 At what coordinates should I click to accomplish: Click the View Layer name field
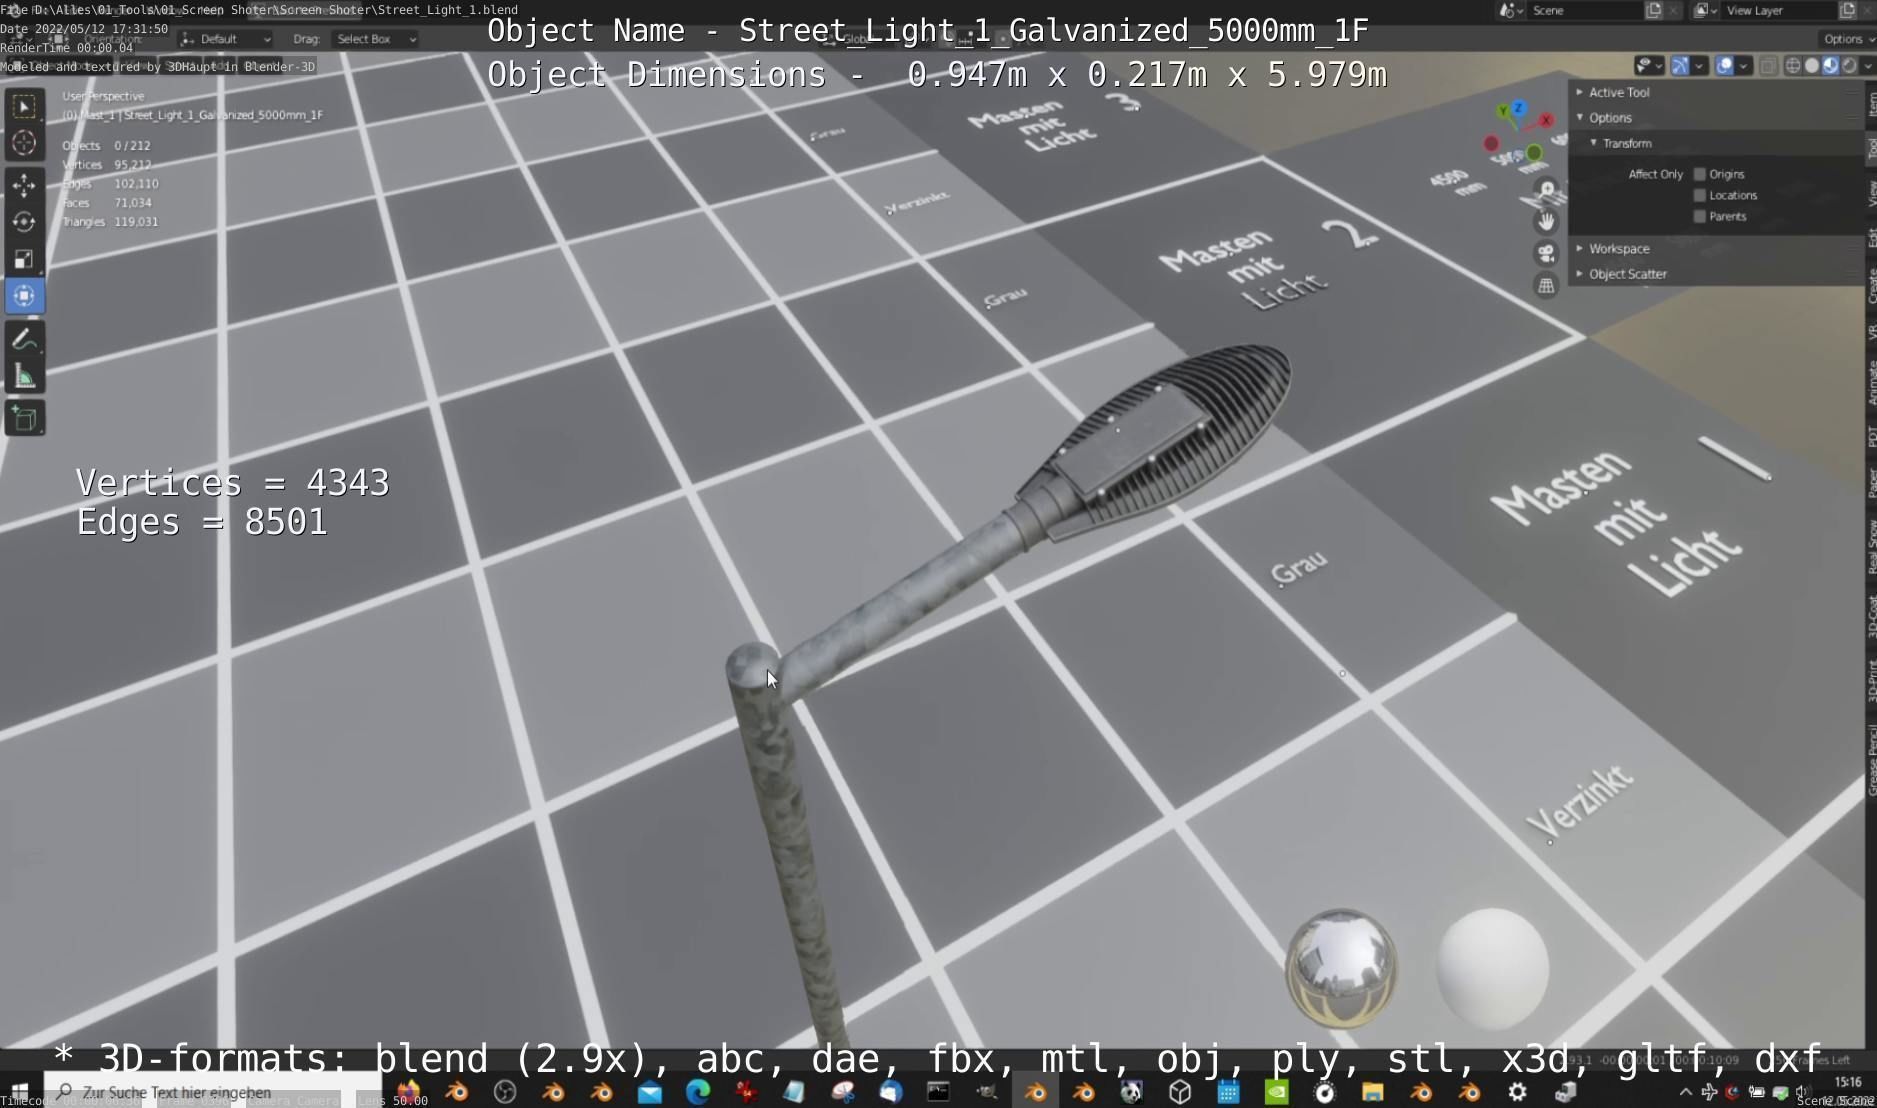click(x=1780, y=10)
